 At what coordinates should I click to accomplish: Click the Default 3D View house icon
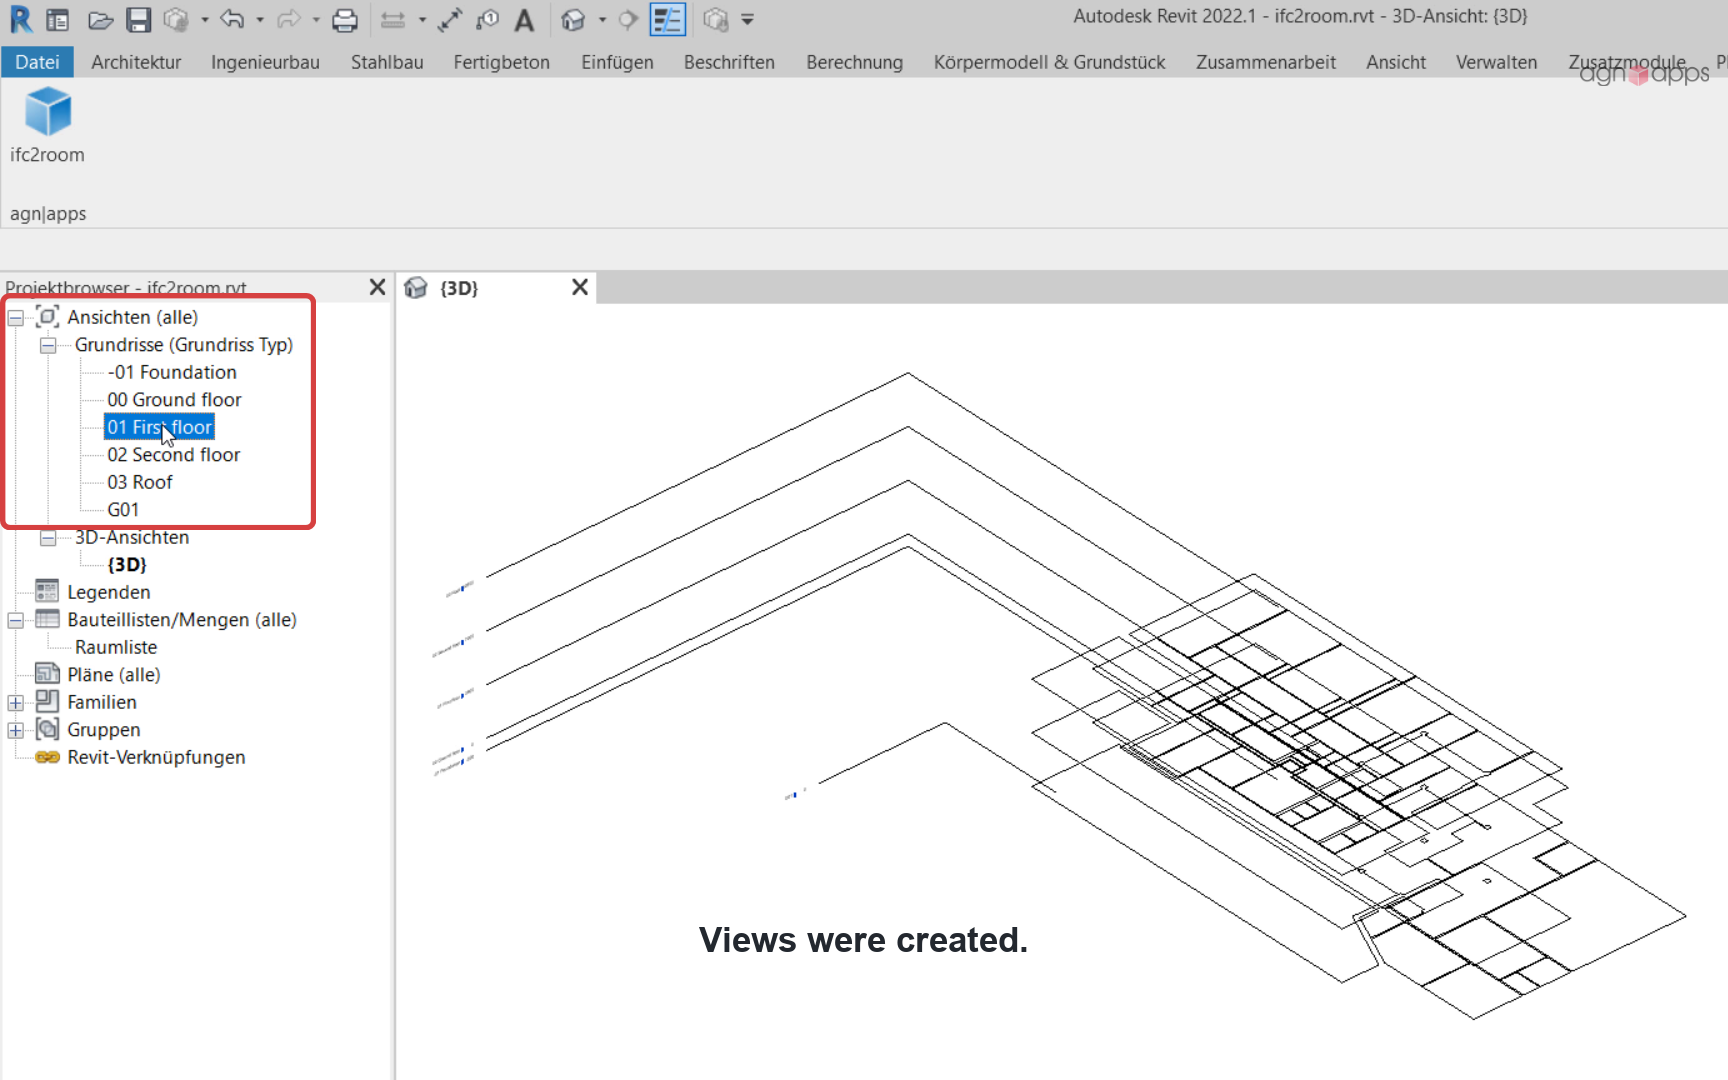pyautogui.click(x=573, y=20)
